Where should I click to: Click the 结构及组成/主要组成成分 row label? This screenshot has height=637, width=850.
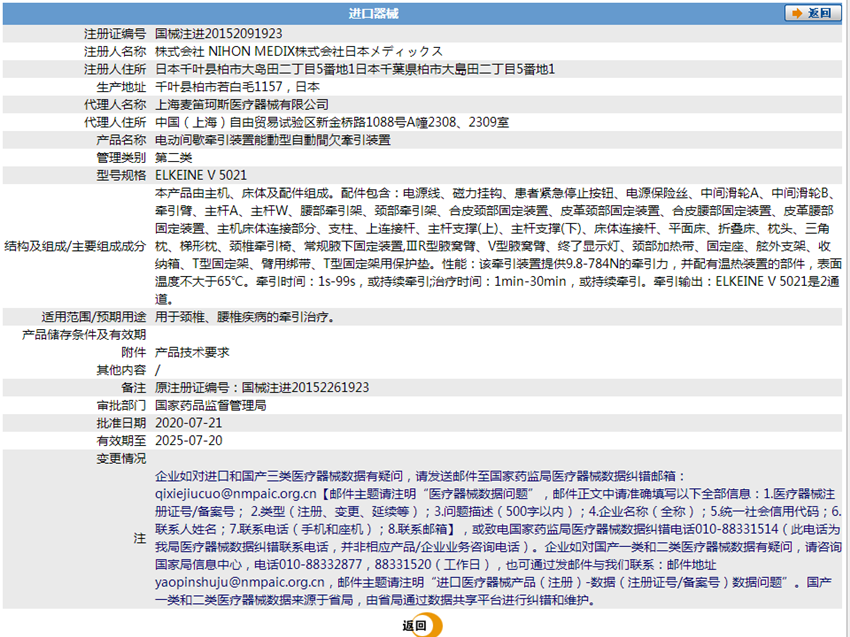point(75,245)
